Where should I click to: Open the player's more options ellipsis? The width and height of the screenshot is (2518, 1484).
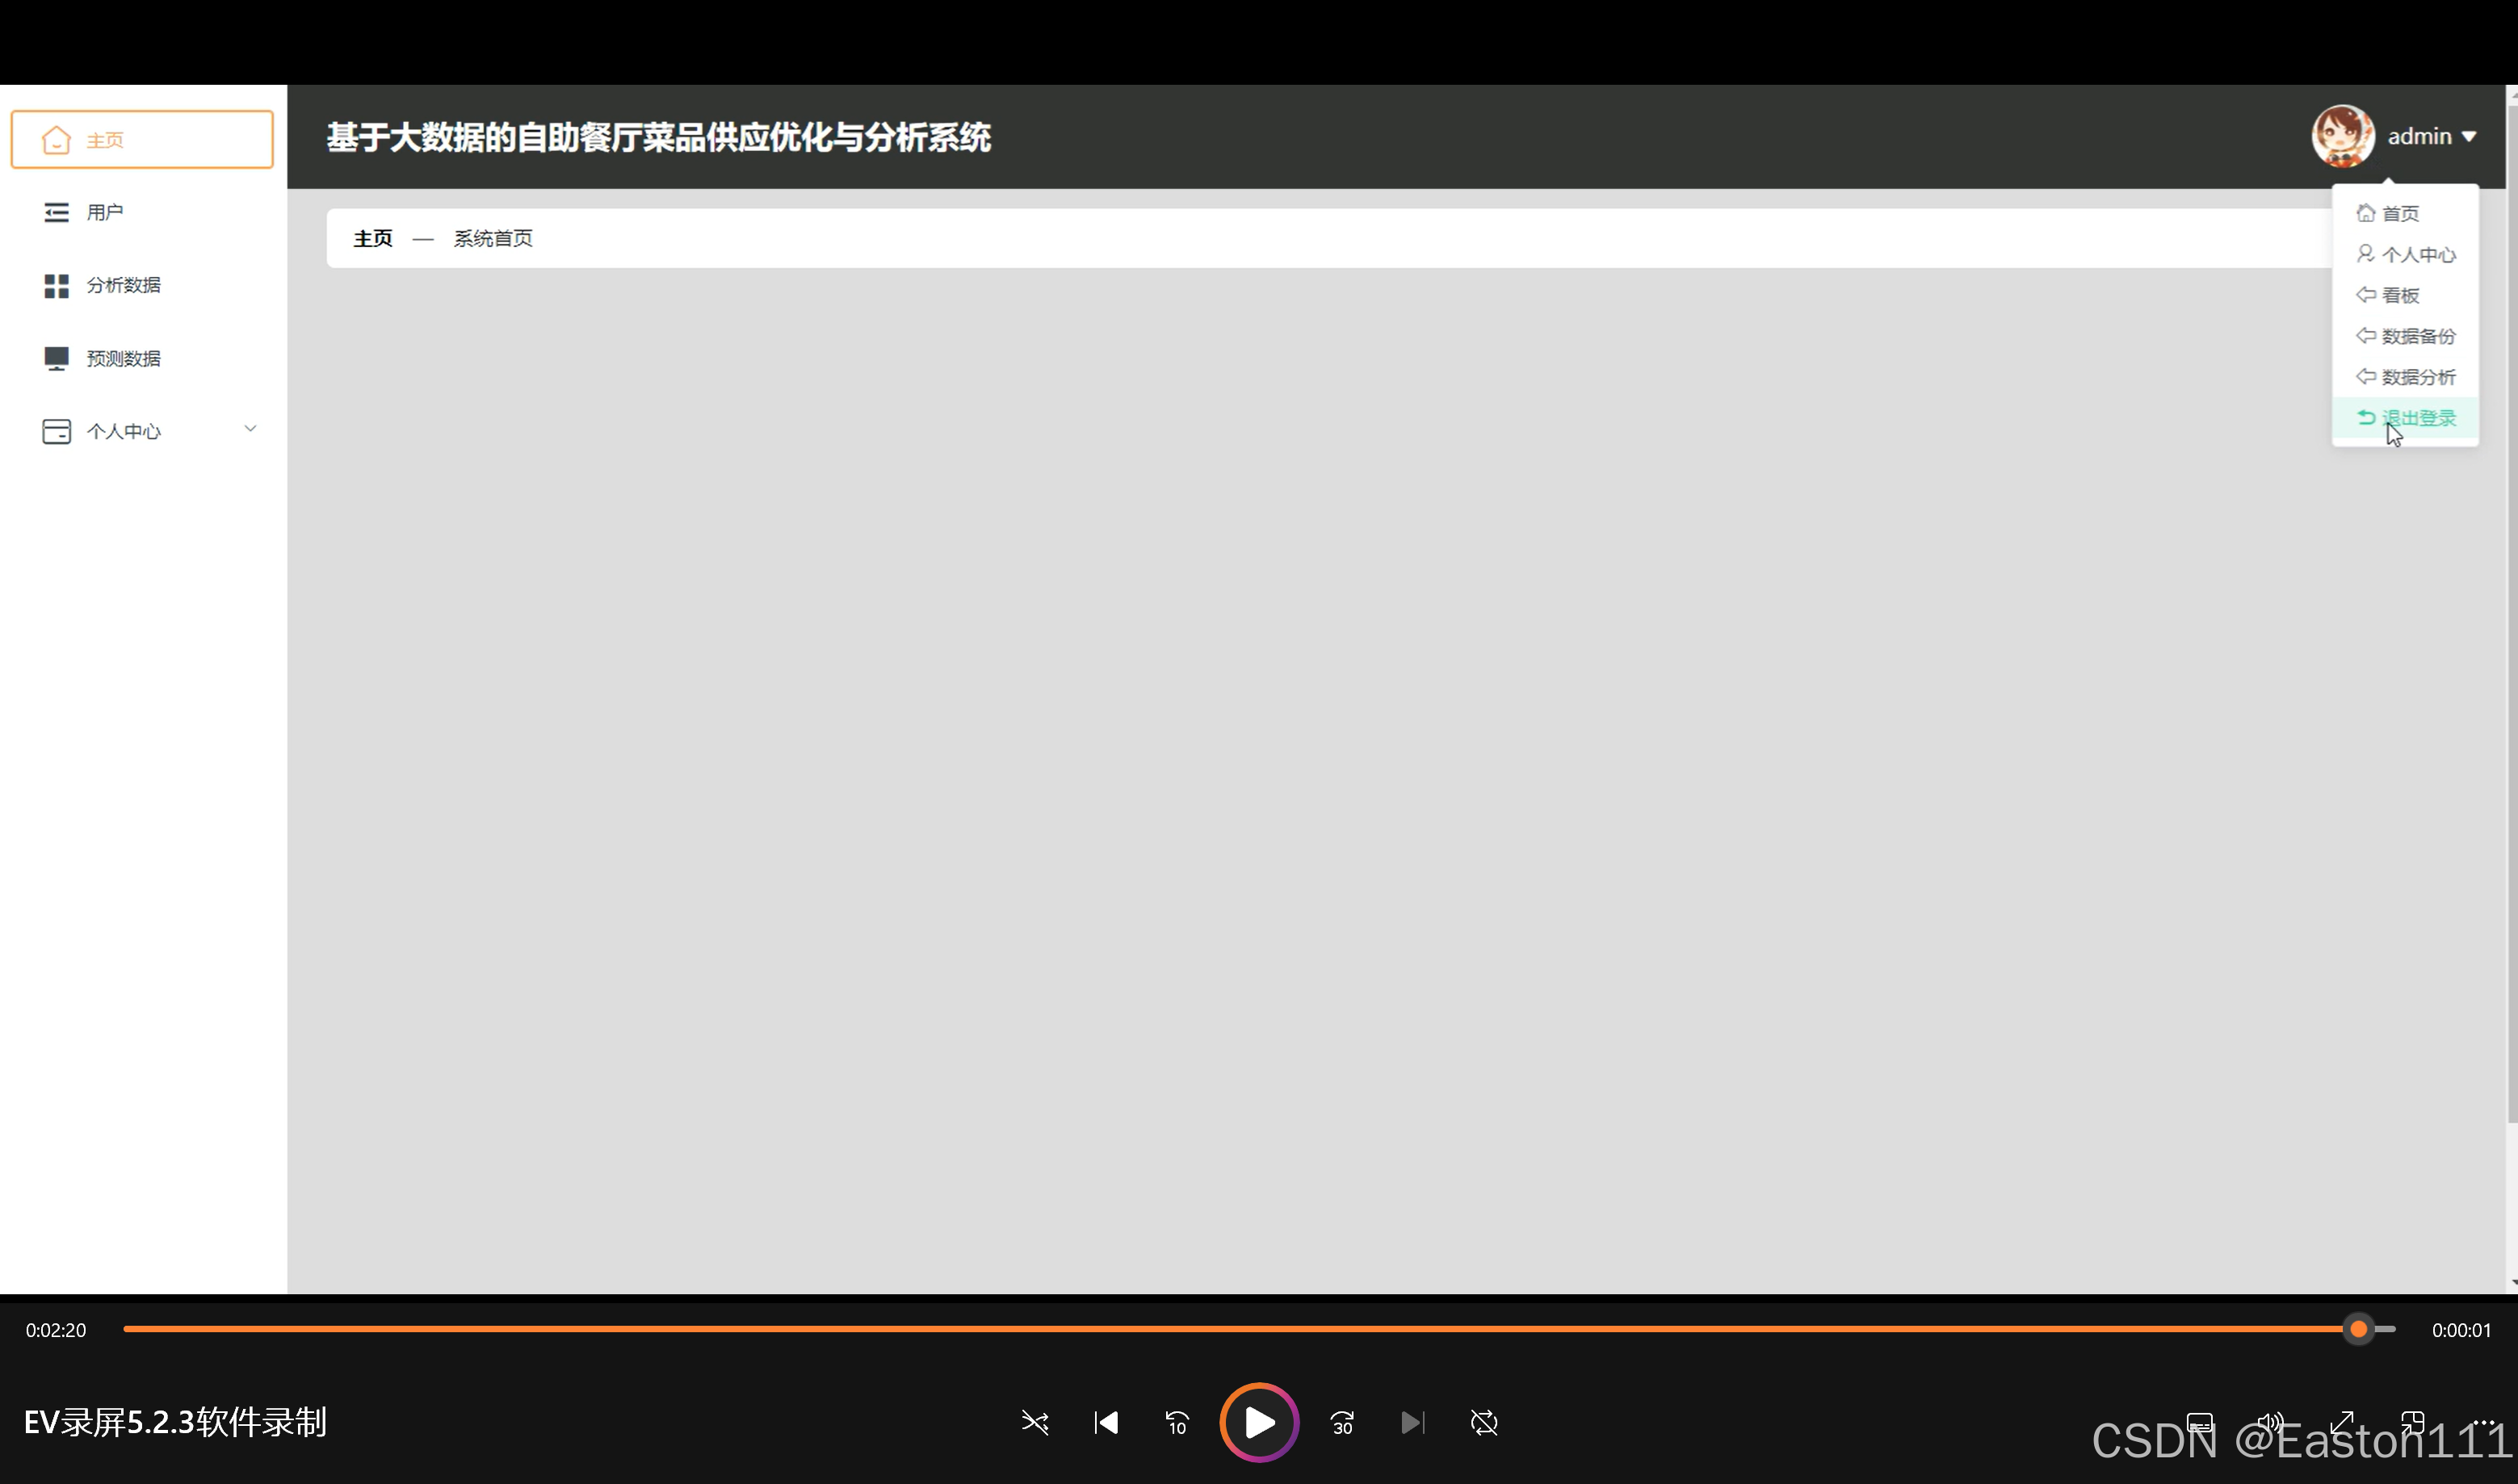pos(2483,1422)
